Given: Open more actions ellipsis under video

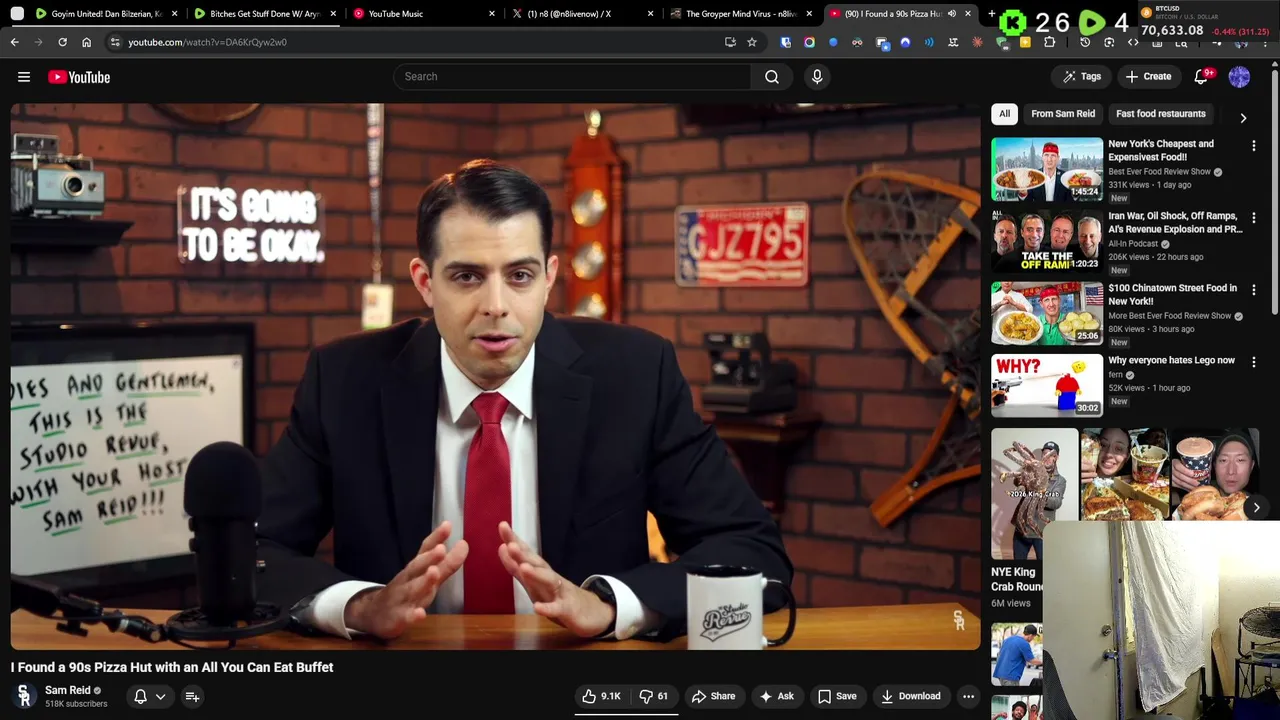Looking at the screenshot, I should [x=968, y=696].
